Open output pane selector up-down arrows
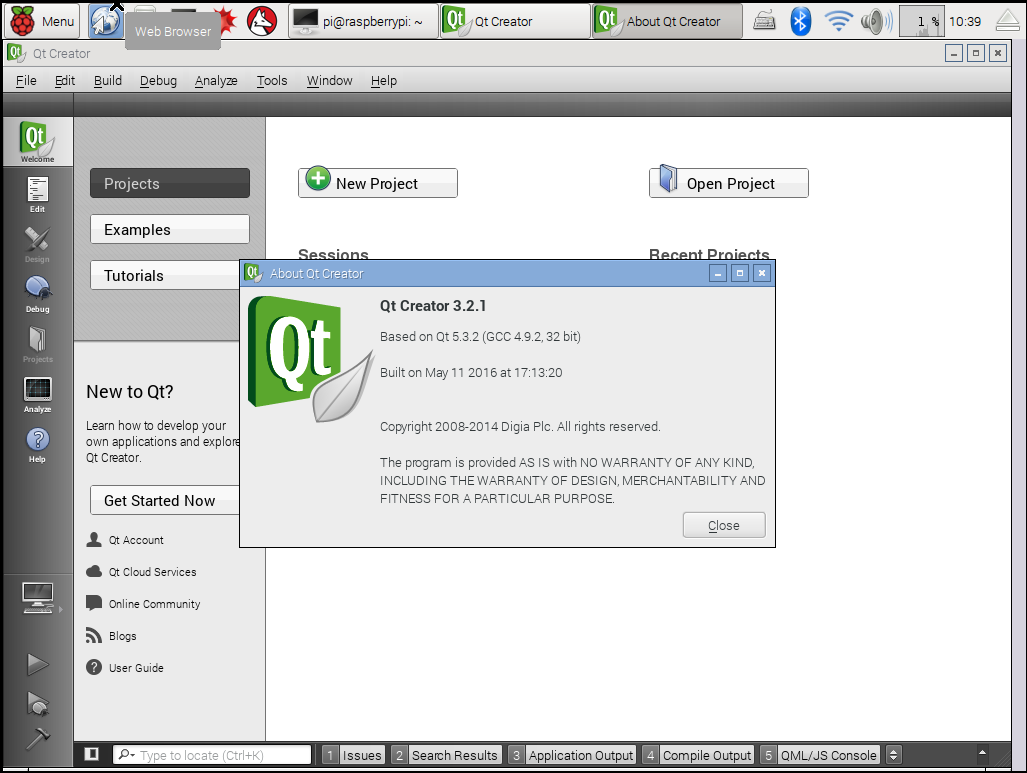The width and height of the screenshot is (1027, 773). click(x=893, y=755)
